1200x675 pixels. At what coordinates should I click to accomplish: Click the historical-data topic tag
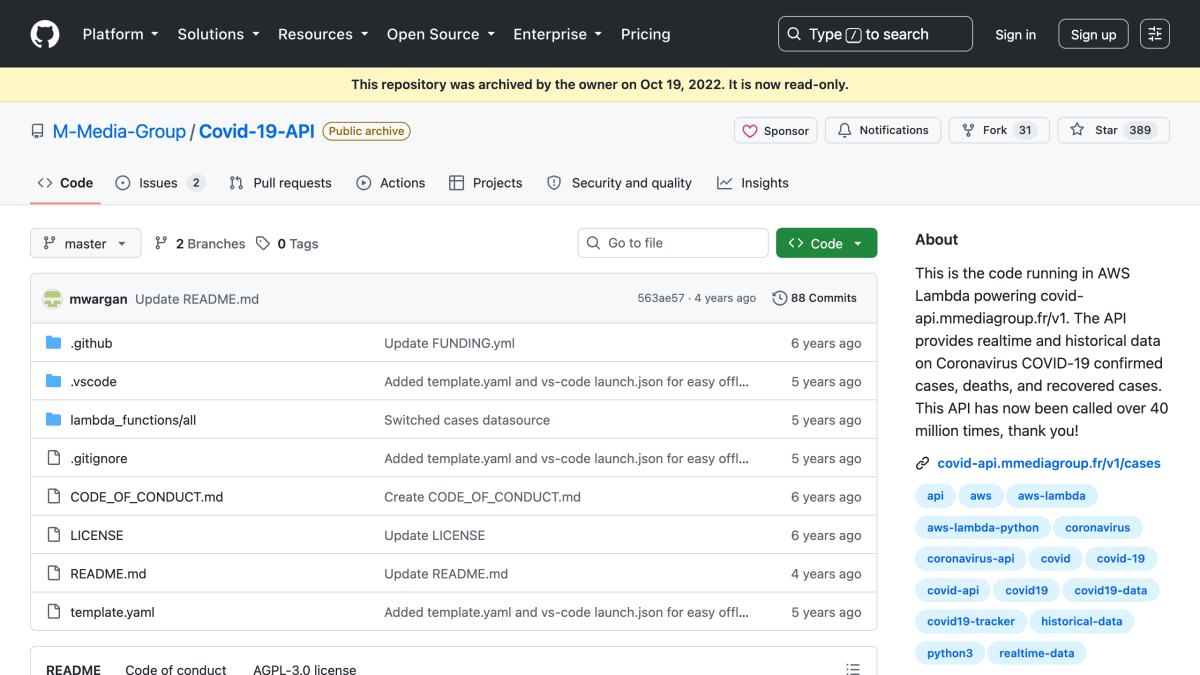[1081, 621]
